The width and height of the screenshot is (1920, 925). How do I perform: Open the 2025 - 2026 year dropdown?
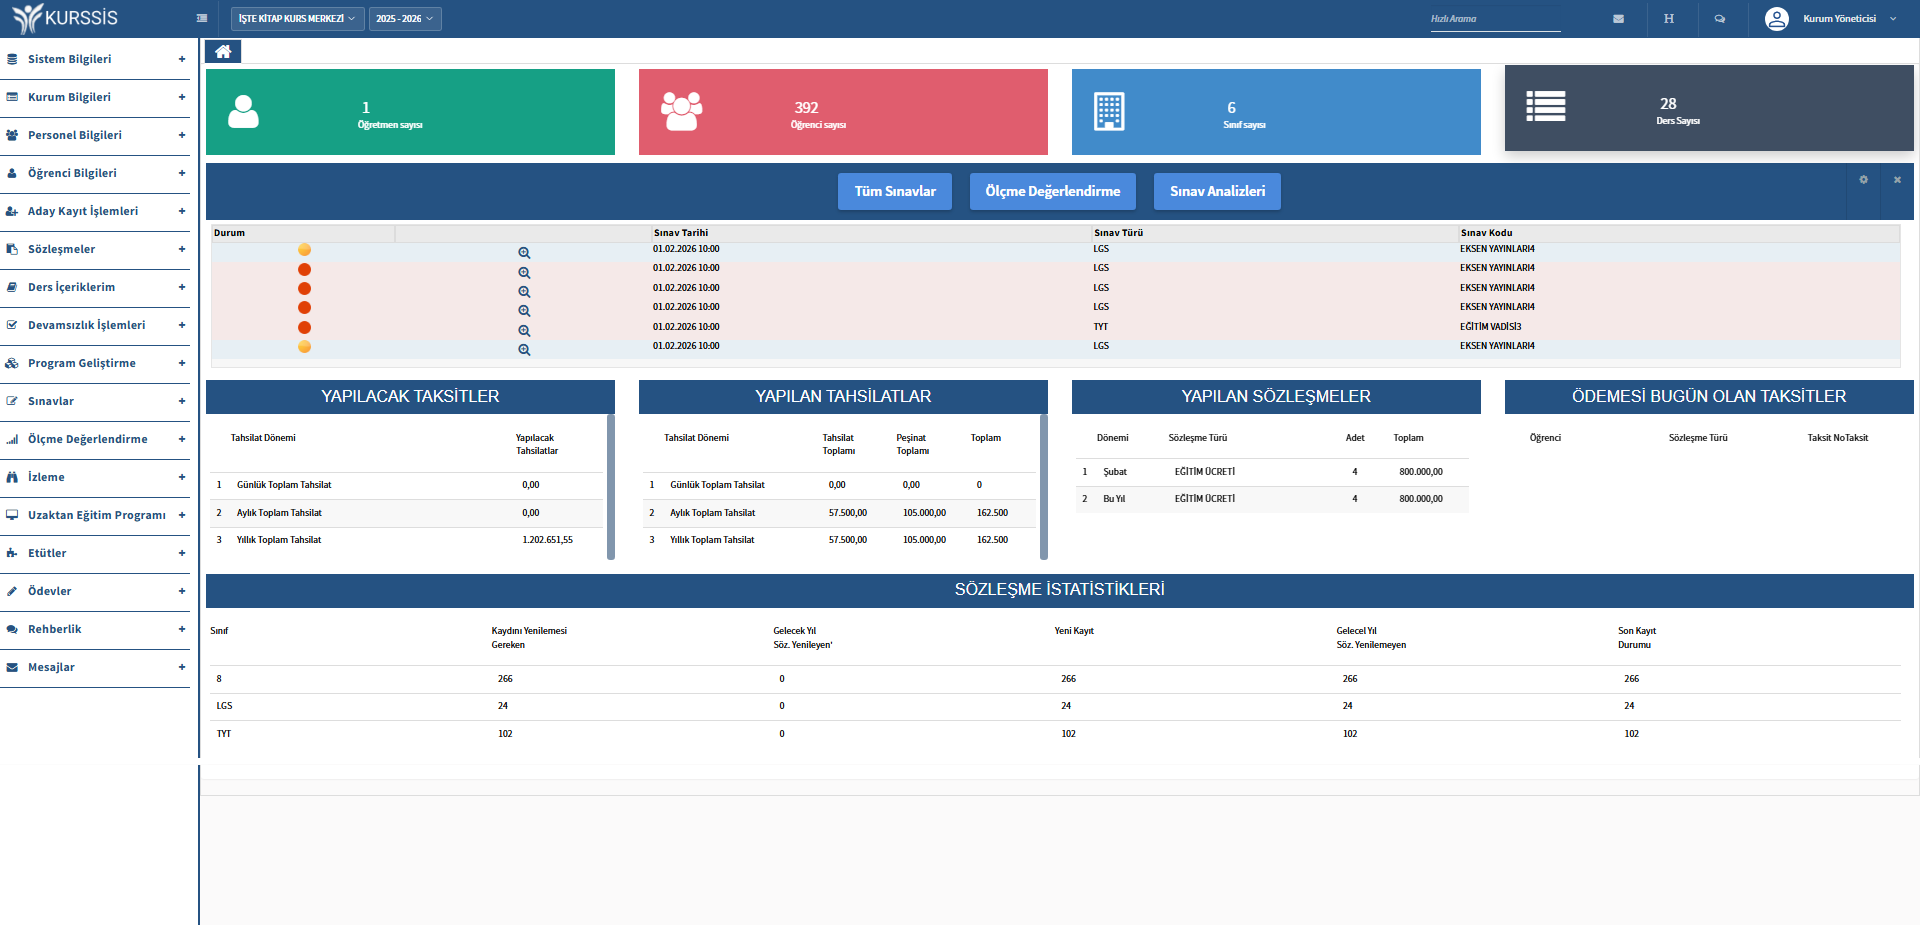coord(405,19)
